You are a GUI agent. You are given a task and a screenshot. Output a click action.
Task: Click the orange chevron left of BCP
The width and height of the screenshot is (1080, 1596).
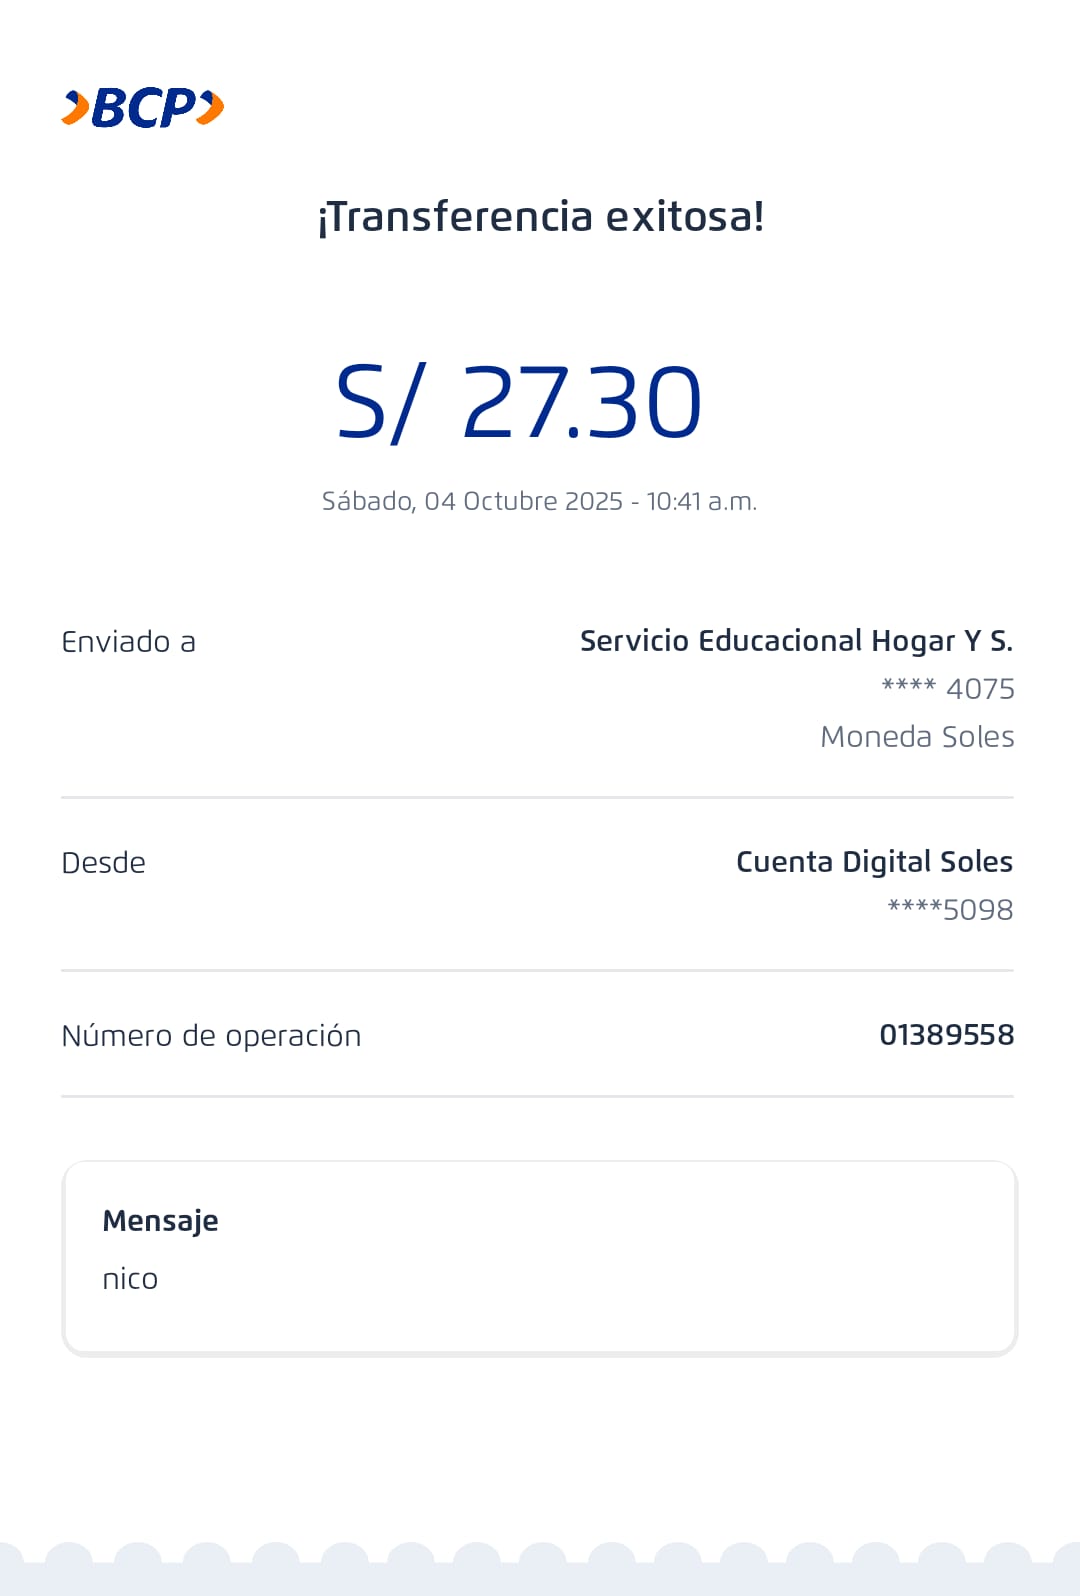point(75,108)
